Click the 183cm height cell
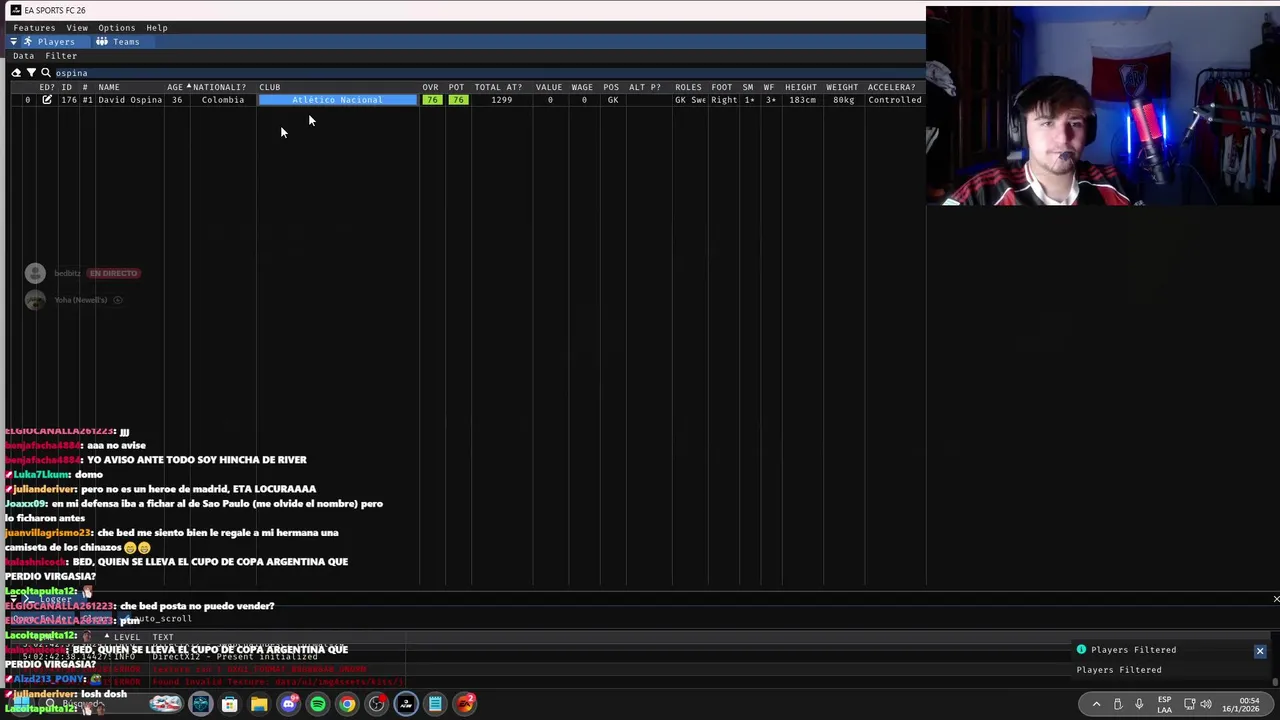This screenshot has width=1280, height=720. 802,100
